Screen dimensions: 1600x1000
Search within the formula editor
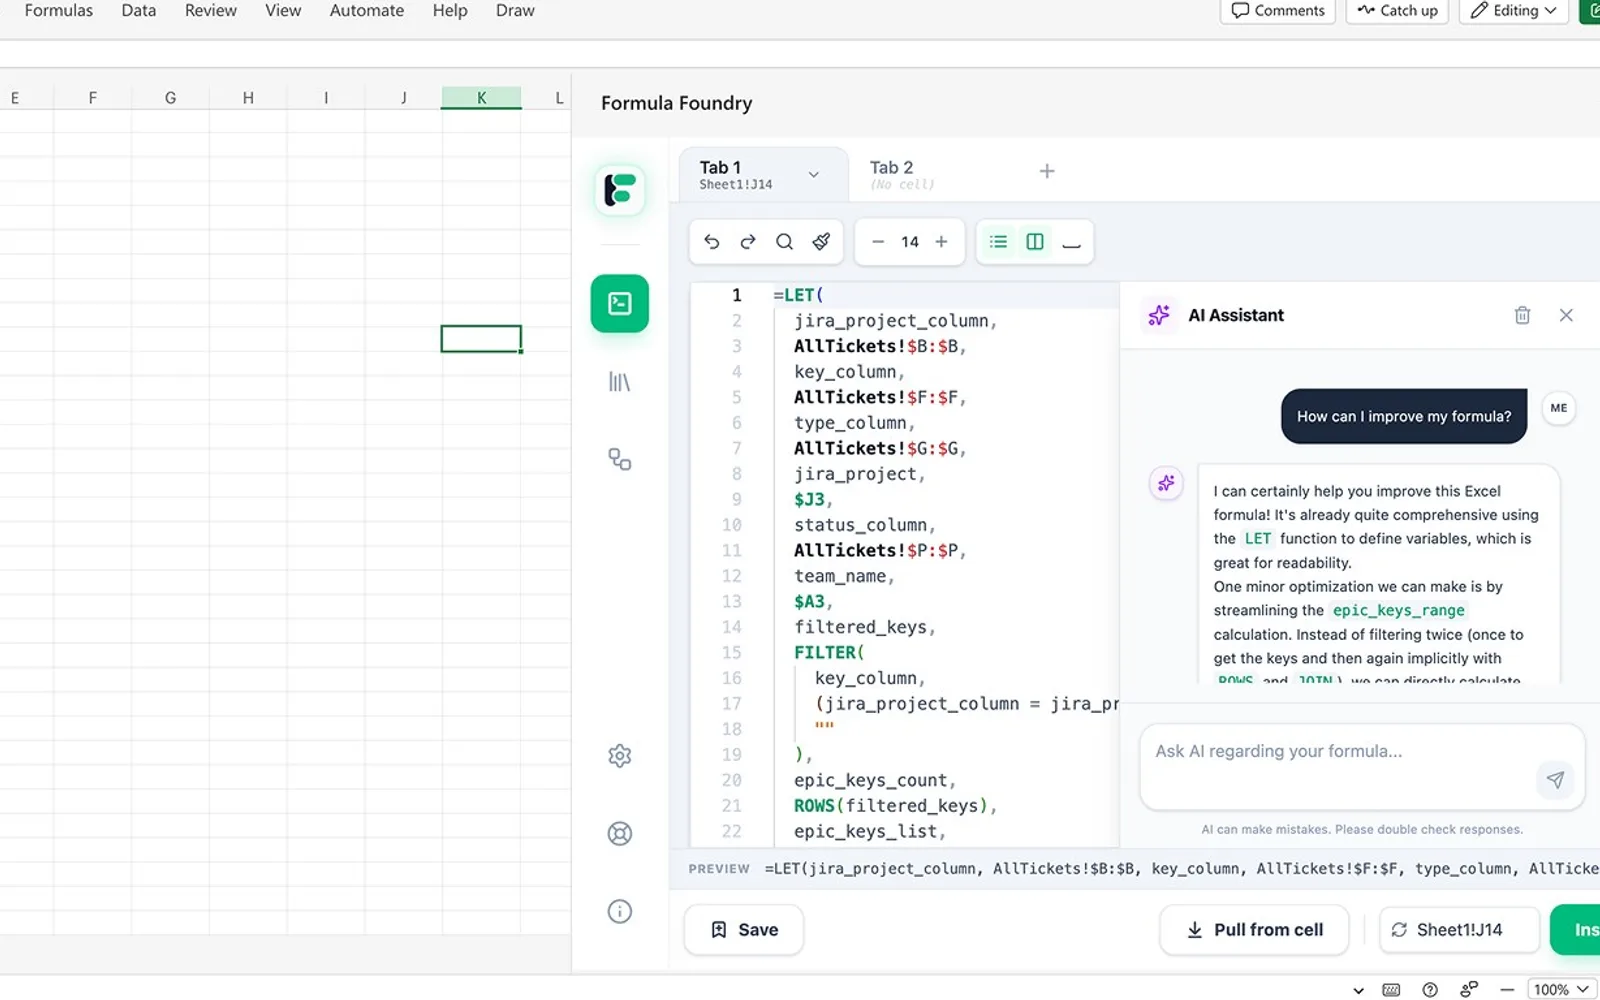785,242
